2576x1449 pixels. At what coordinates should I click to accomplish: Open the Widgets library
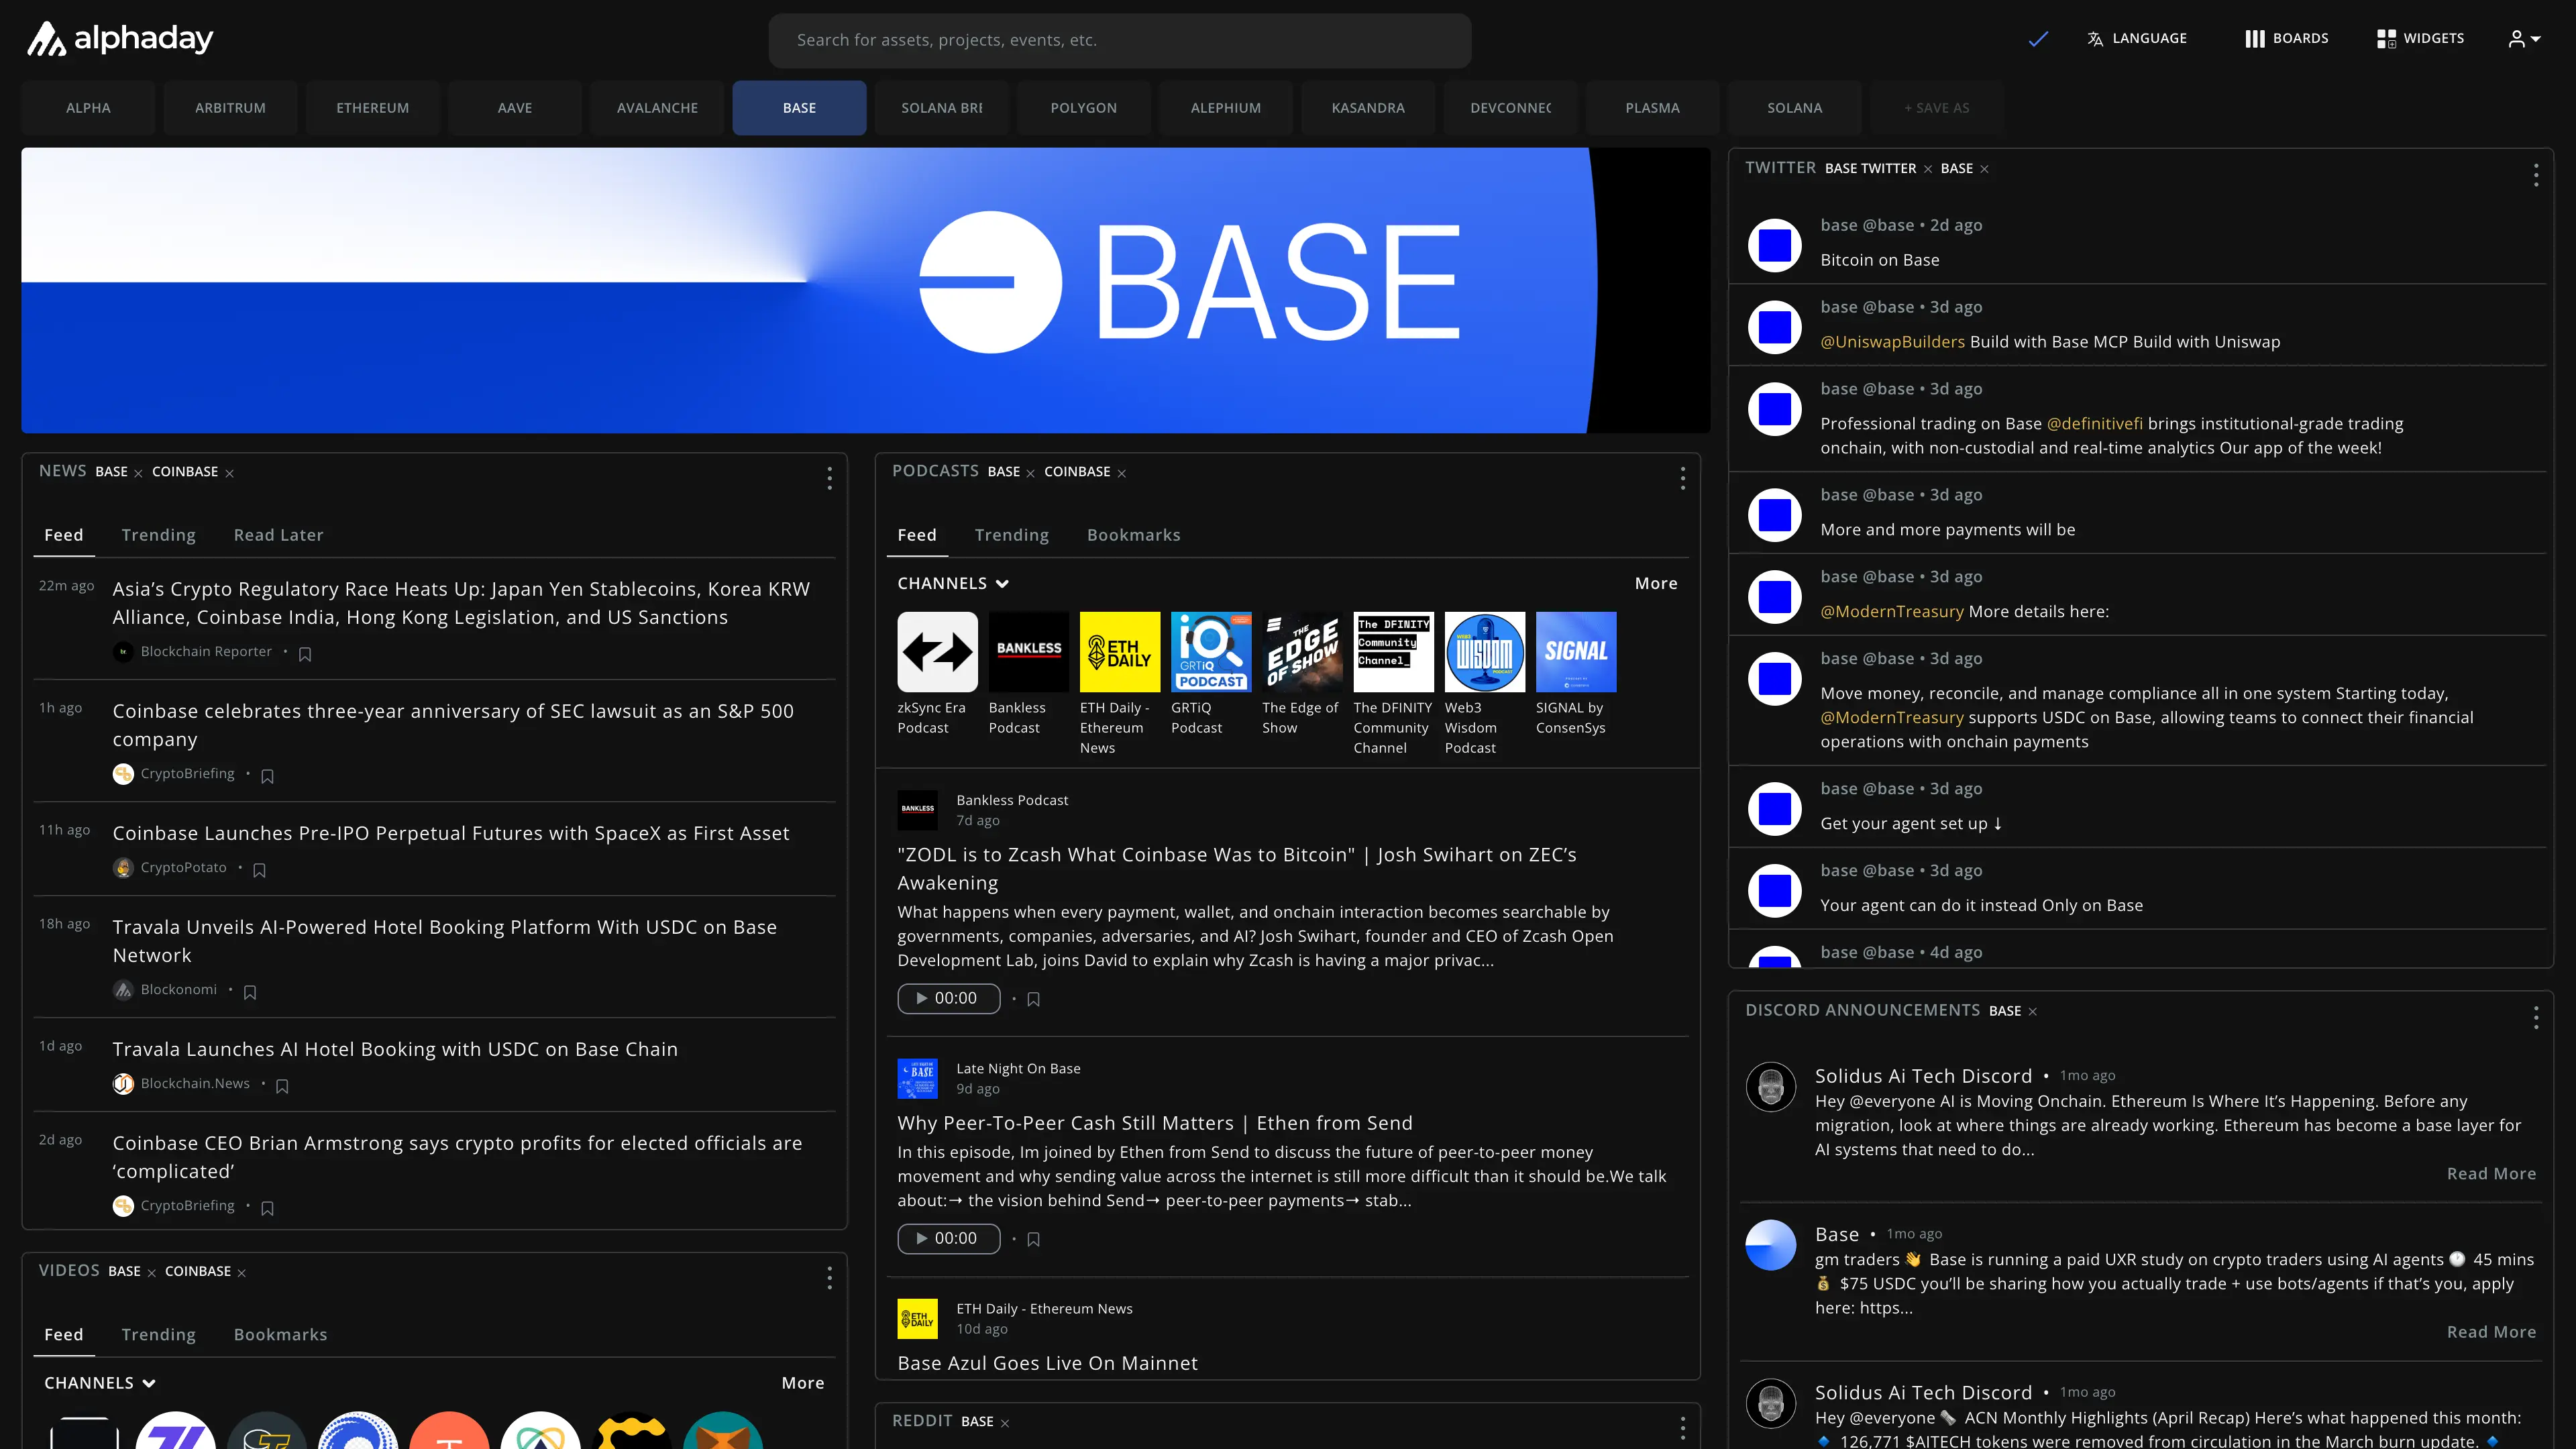(x=2420, y=39)
